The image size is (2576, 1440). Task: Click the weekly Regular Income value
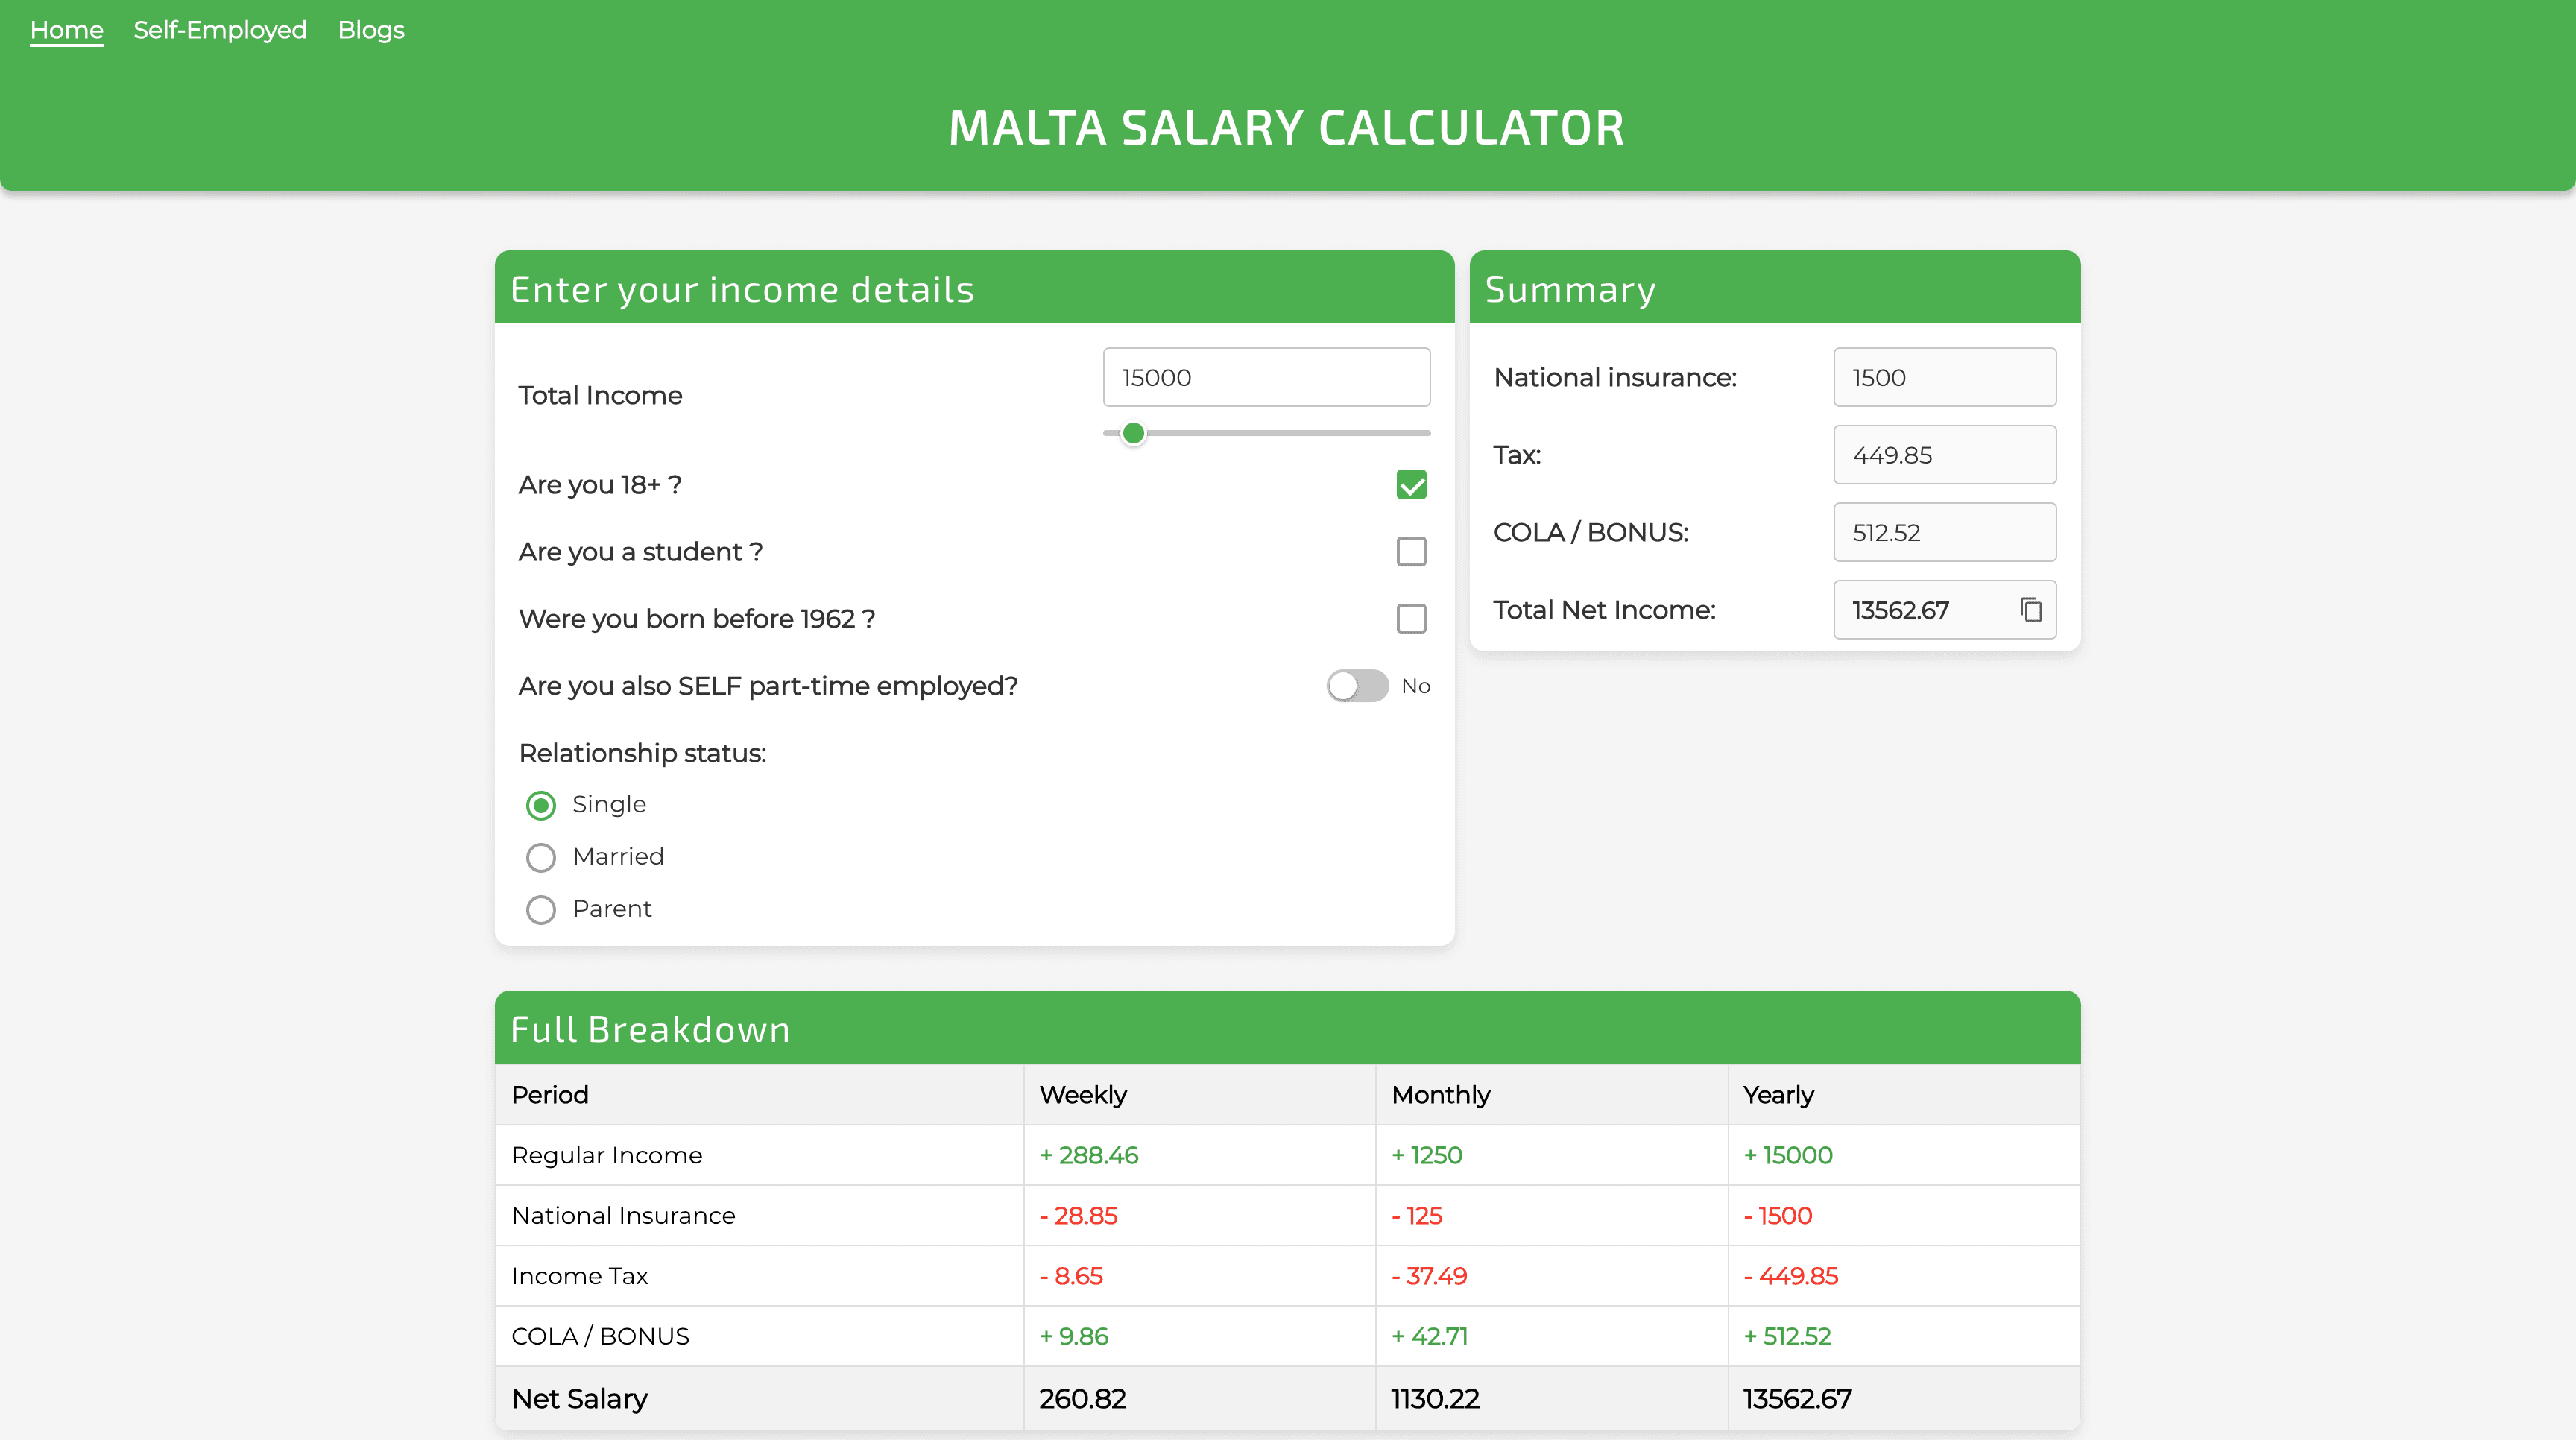pyautogui.click(x=1088, y=1155)
